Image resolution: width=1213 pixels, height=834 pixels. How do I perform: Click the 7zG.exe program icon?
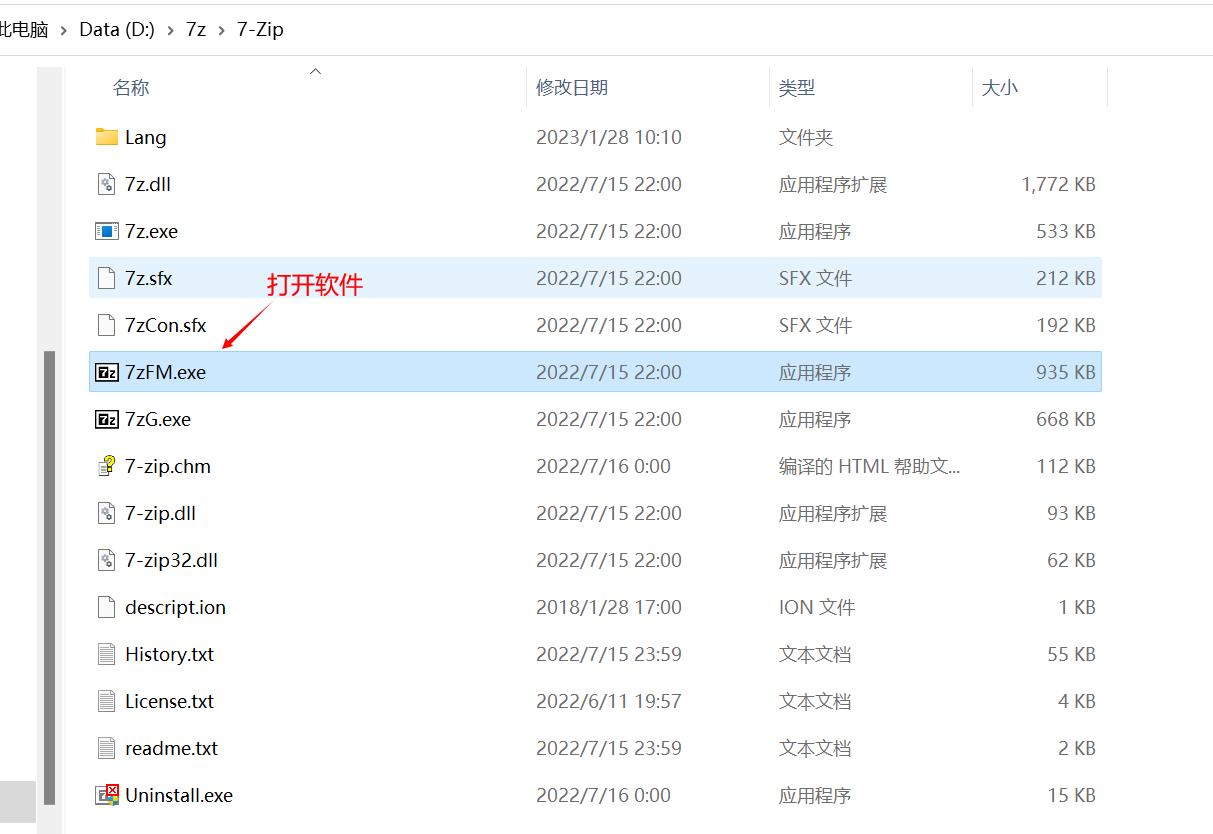[x=107, y=419]
